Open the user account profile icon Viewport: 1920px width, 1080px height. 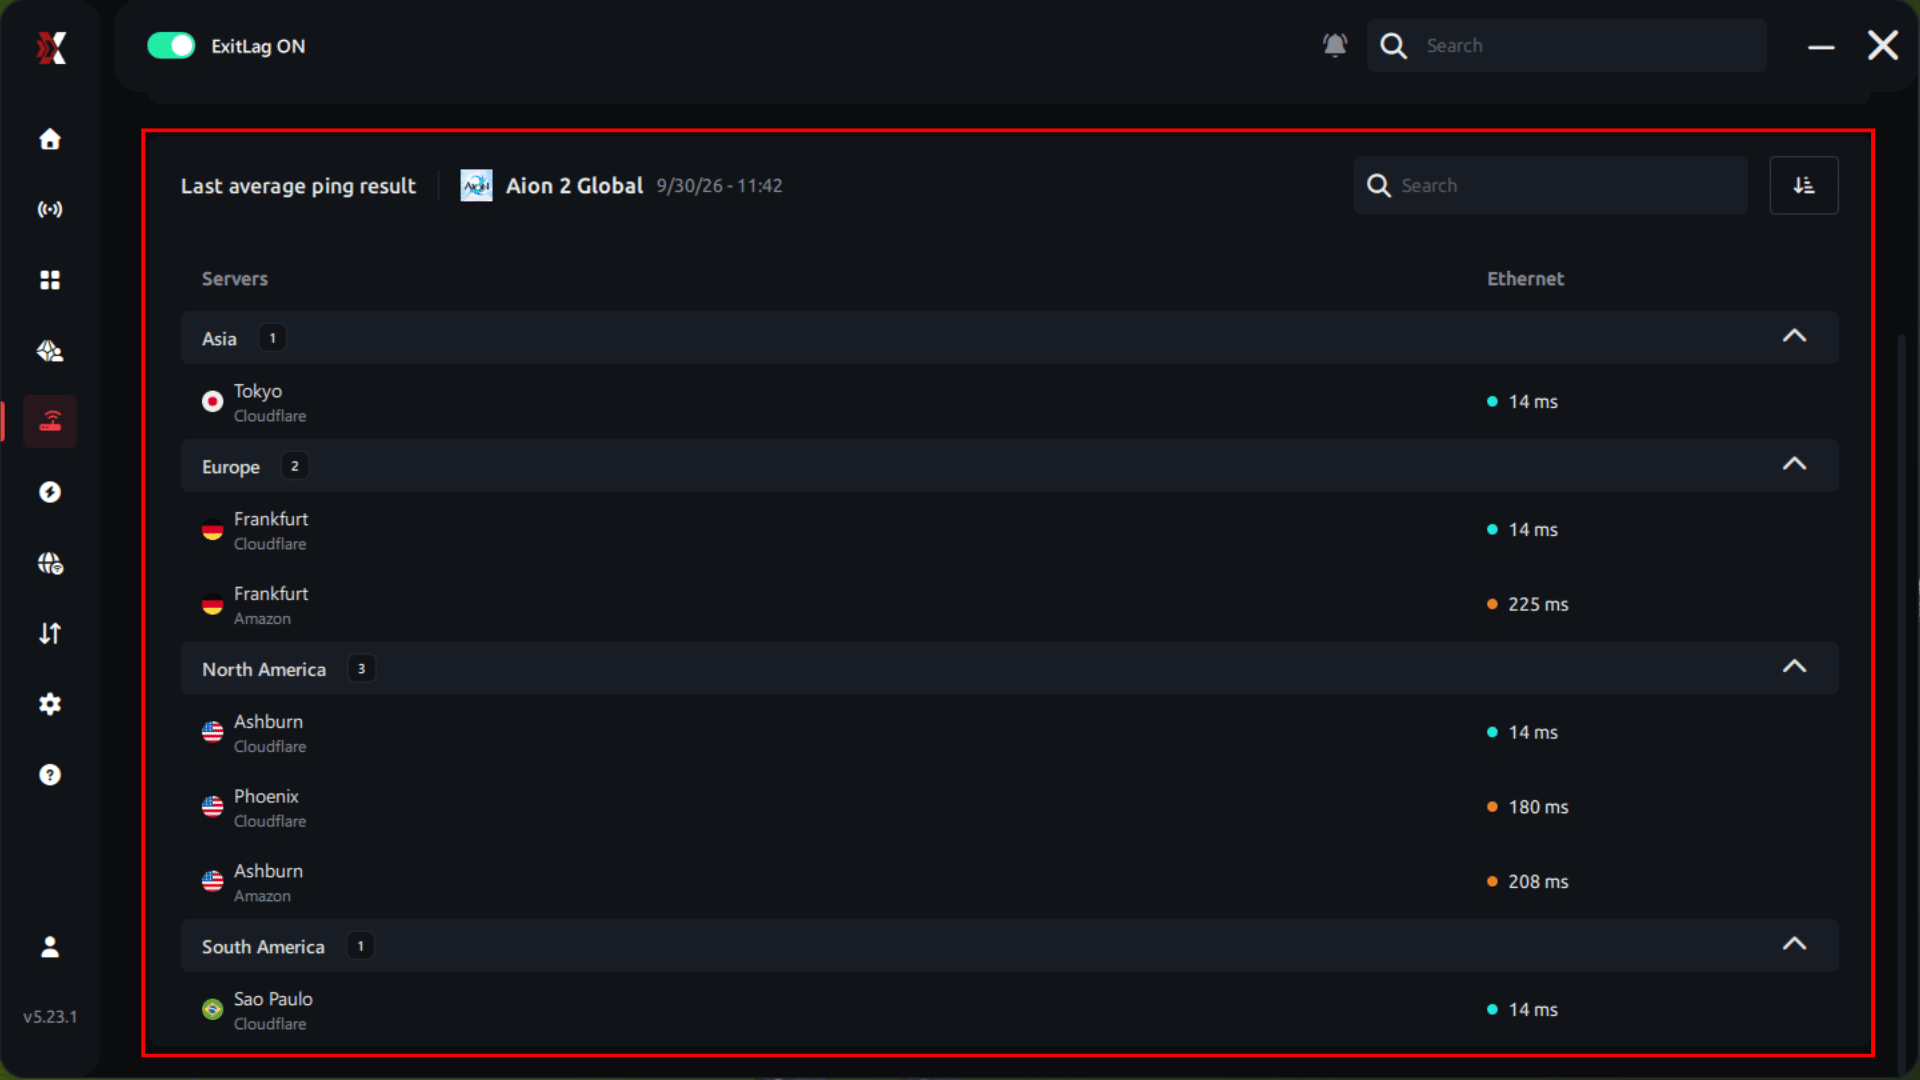click(x=50, y=947)
